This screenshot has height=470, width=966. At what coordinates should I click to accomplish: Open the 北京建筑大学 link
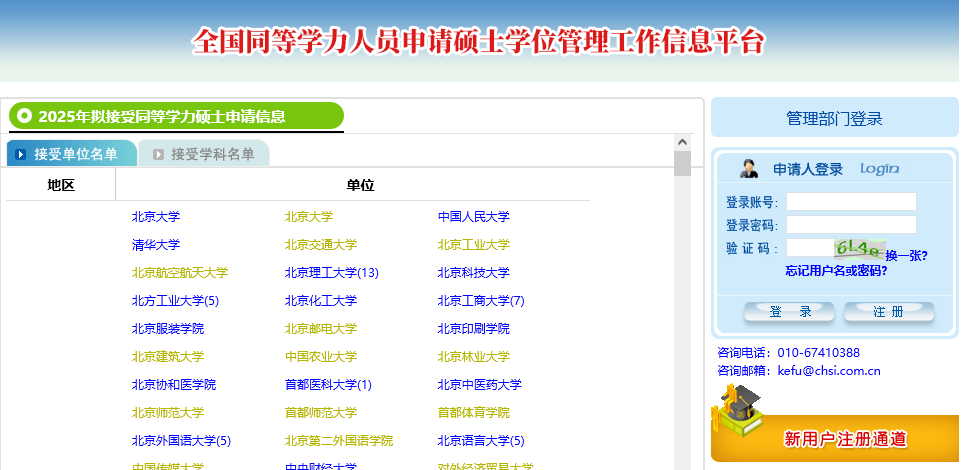168,357
